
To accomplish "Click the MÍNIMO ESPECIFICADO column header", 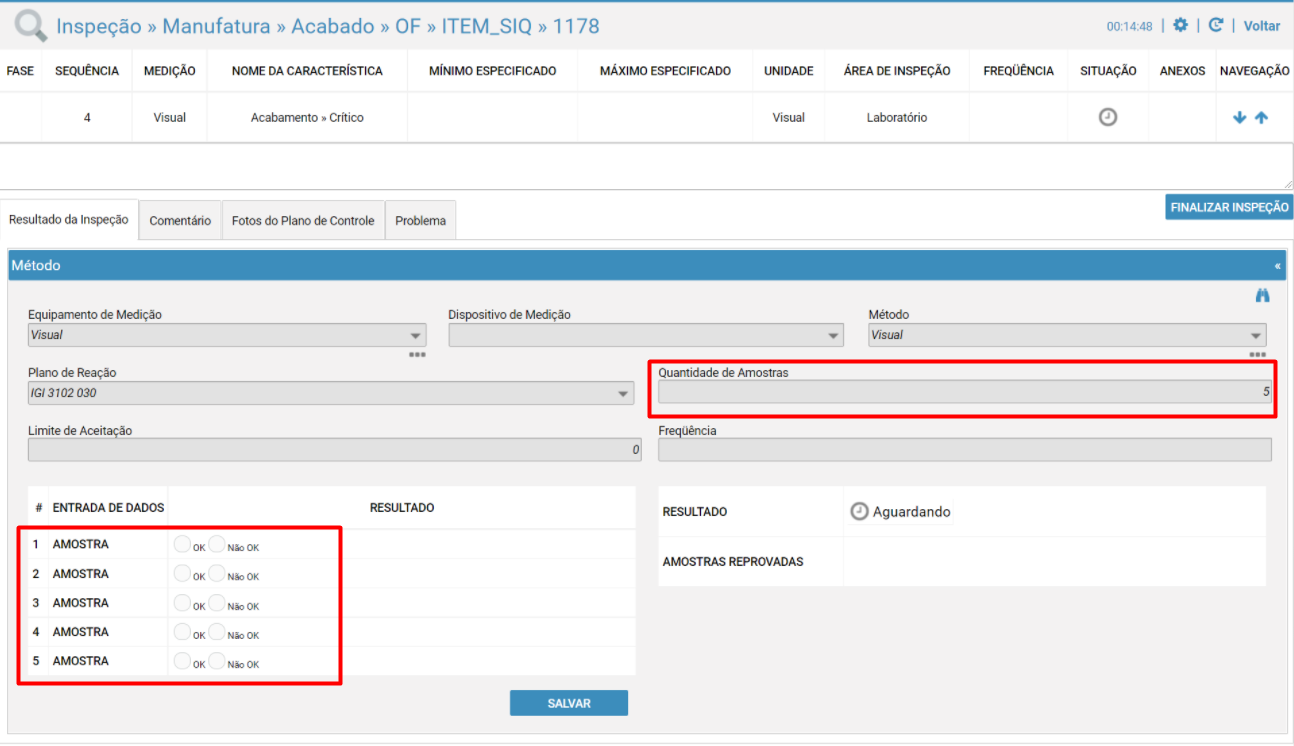I will (492, 71).
